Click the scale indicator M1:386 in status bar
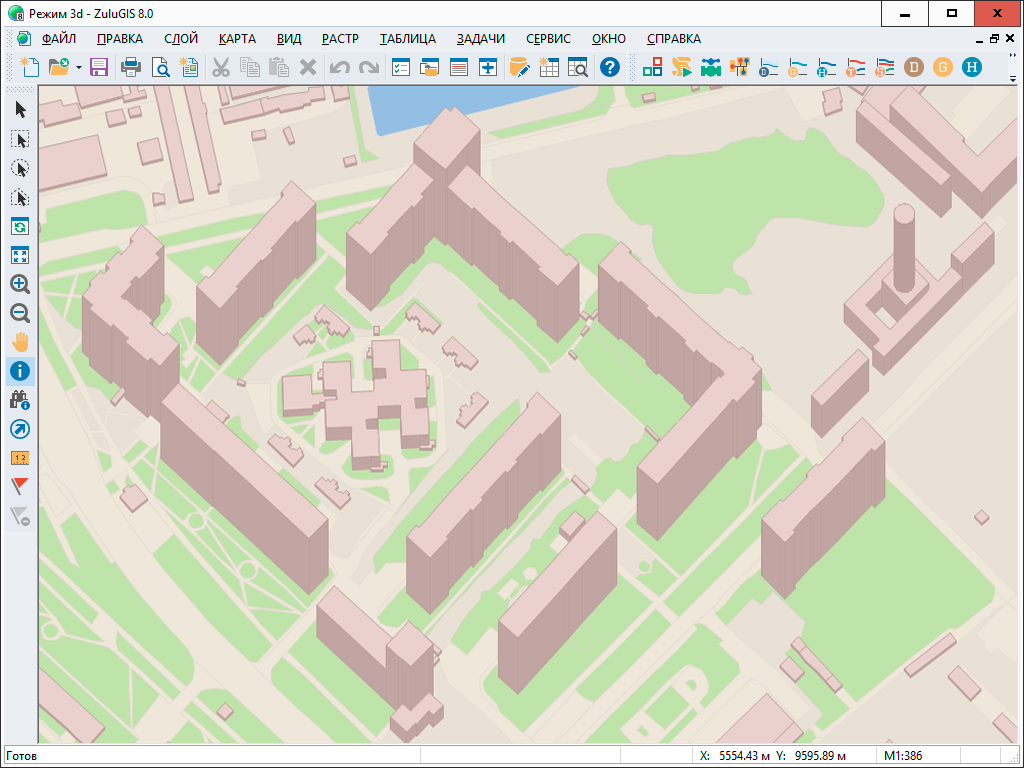The height and width of the screenshot is (768, 1024). pos(903,756)
